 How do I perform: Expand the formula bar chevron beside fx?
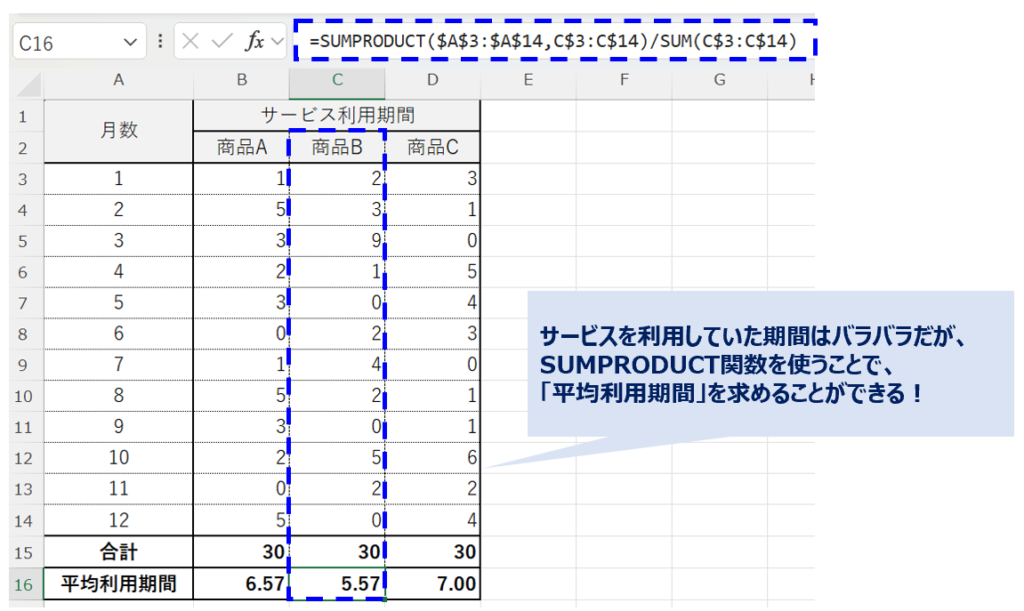point(278,42)
